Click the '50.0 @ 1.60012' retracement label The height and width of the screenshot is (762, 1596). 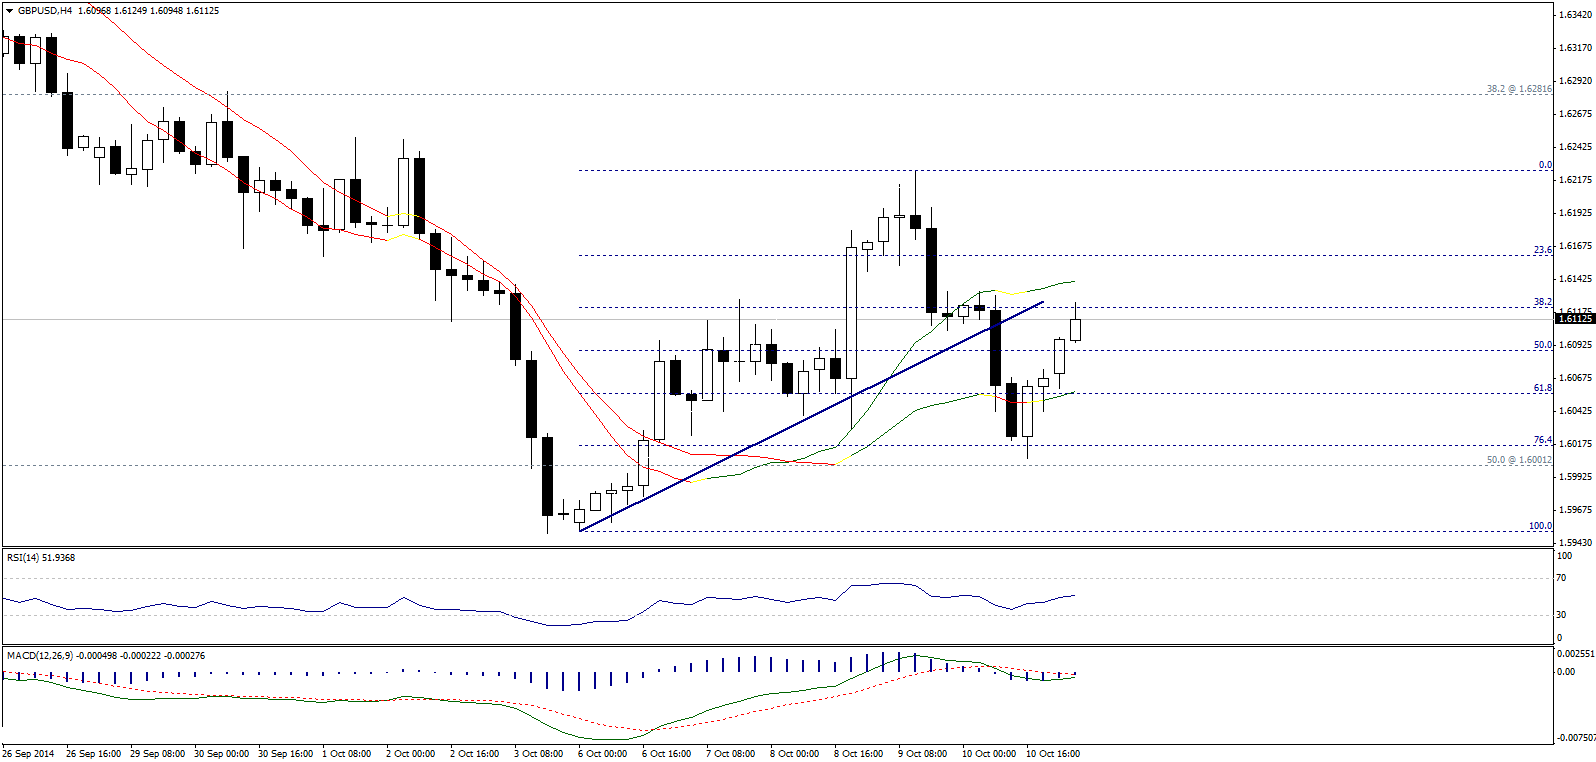1519,460
